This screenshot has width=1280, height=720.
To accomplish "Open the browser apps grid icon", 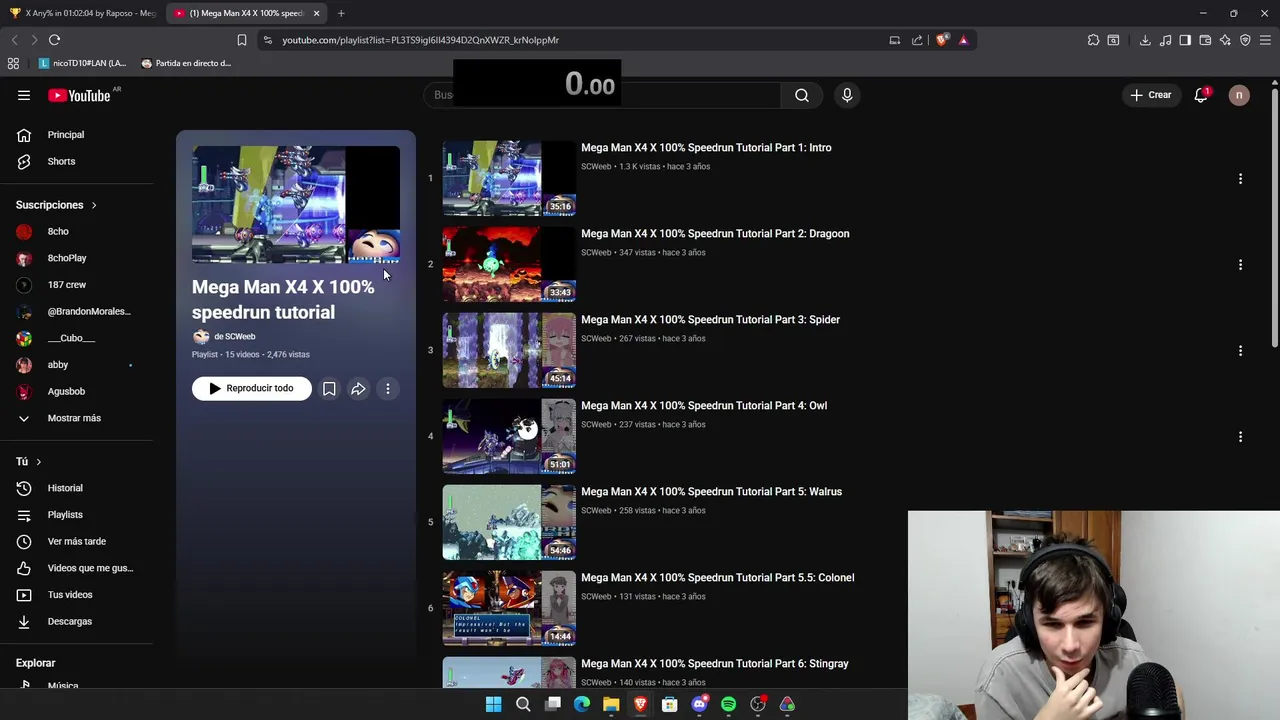I will [13, 63].
